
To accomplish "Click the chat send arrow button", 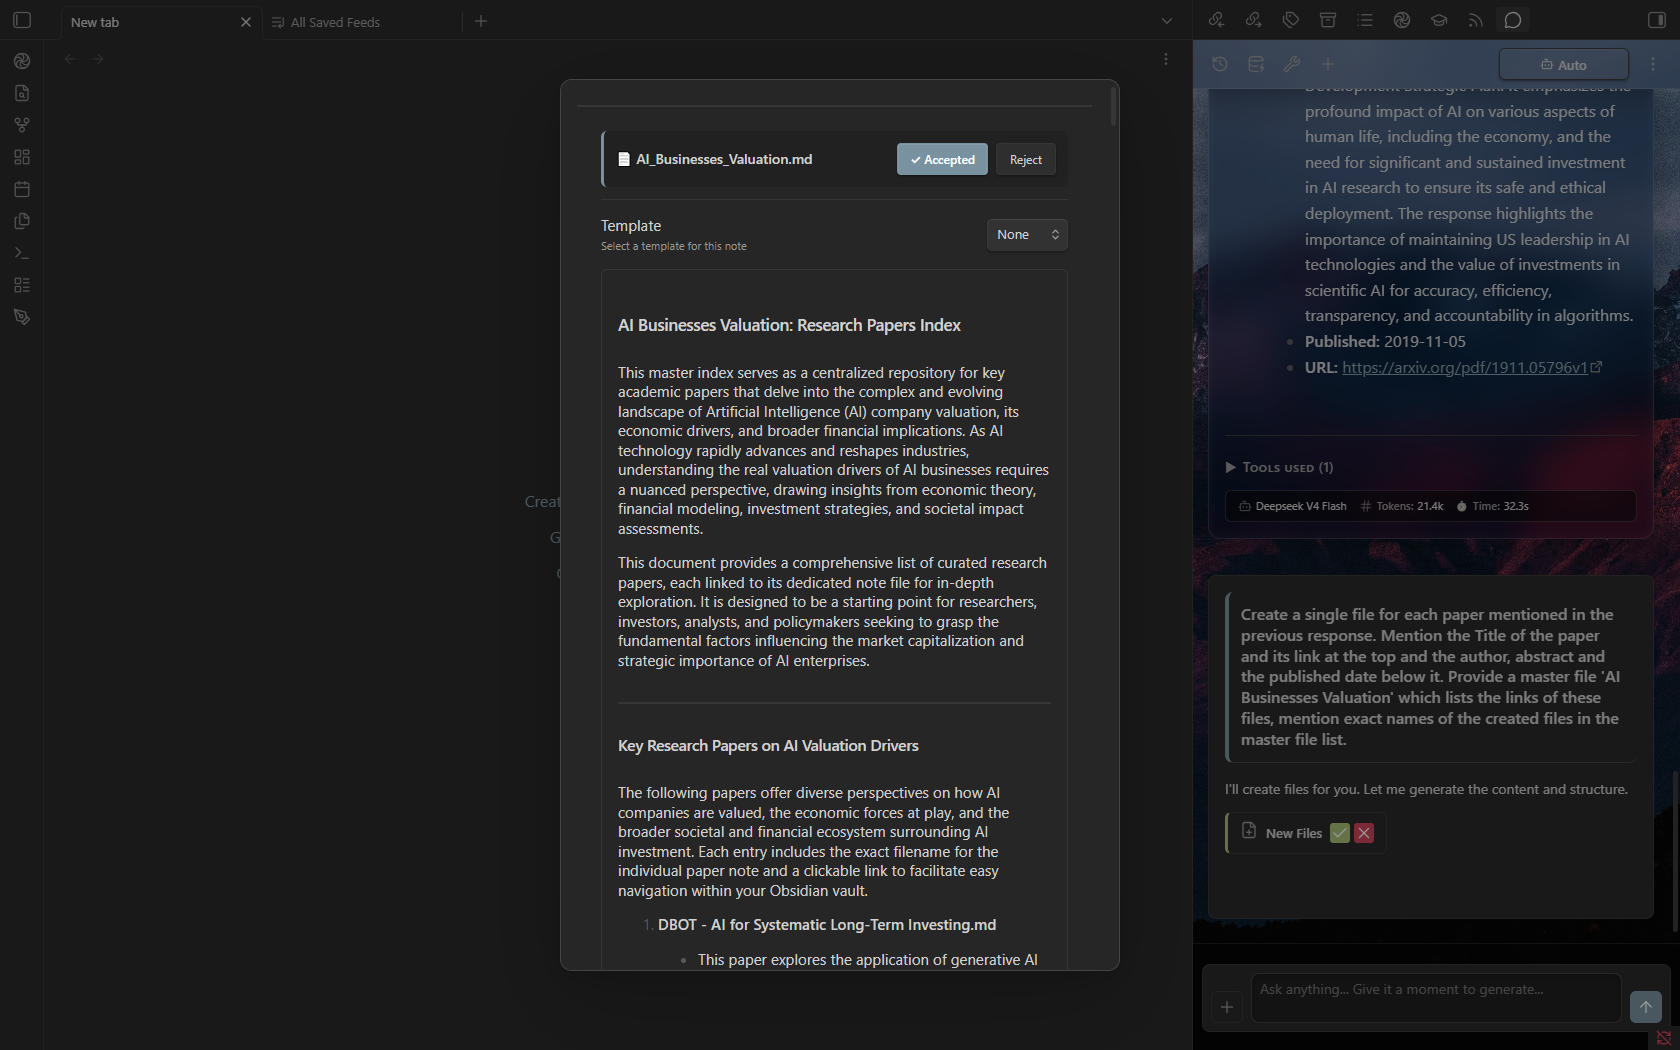I will (1646, 1007).
